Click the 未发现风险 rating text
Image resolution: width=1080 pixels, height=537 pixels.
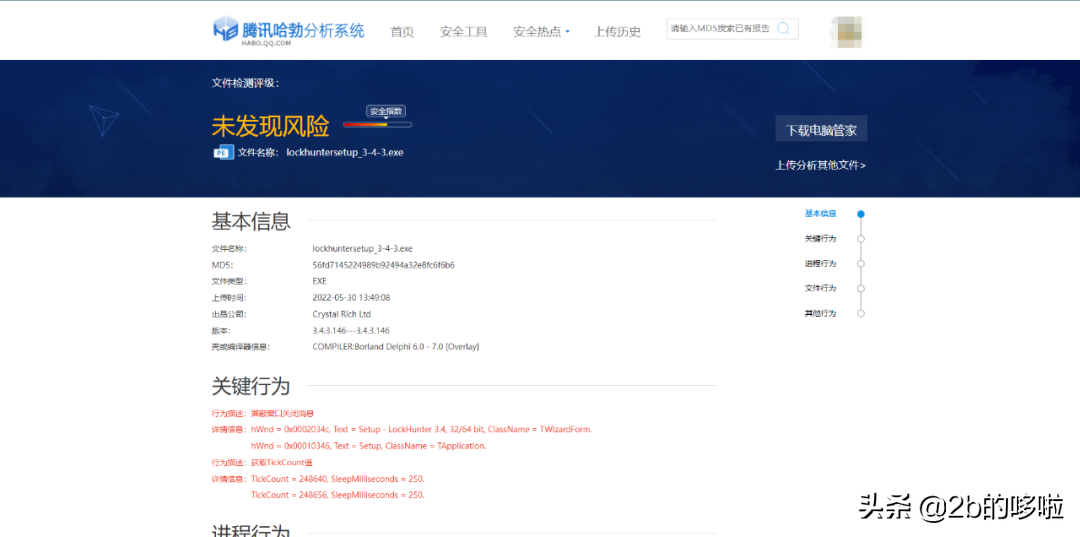(270, 126)
